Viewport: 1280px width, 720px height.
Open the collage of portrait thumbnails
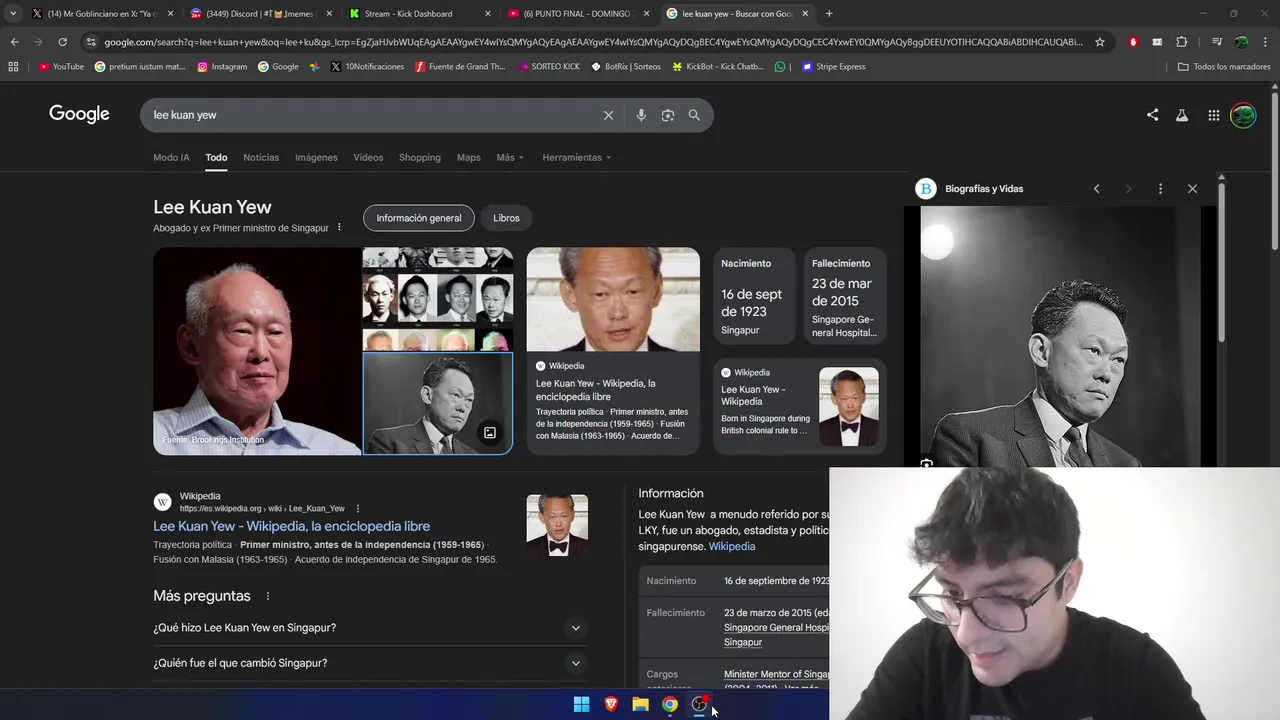click(x=438, y=299)
